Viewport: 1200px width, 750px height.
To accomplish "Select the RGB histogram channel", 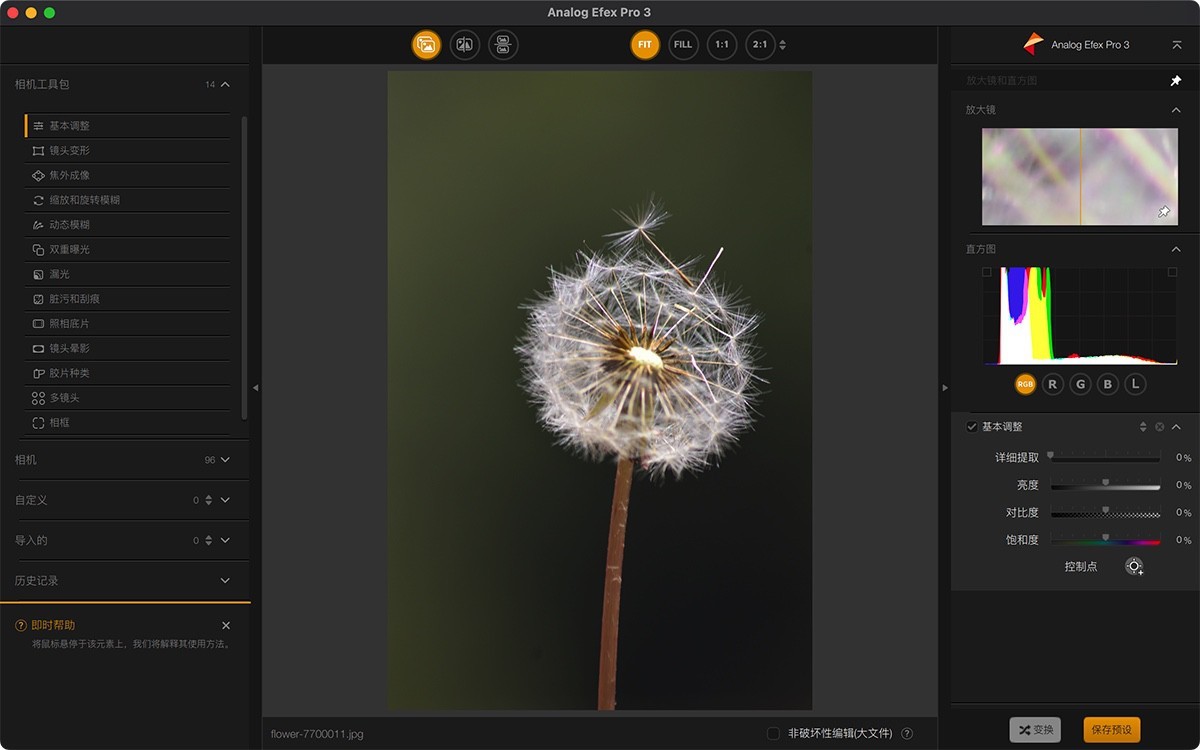I will [1025, 384].
